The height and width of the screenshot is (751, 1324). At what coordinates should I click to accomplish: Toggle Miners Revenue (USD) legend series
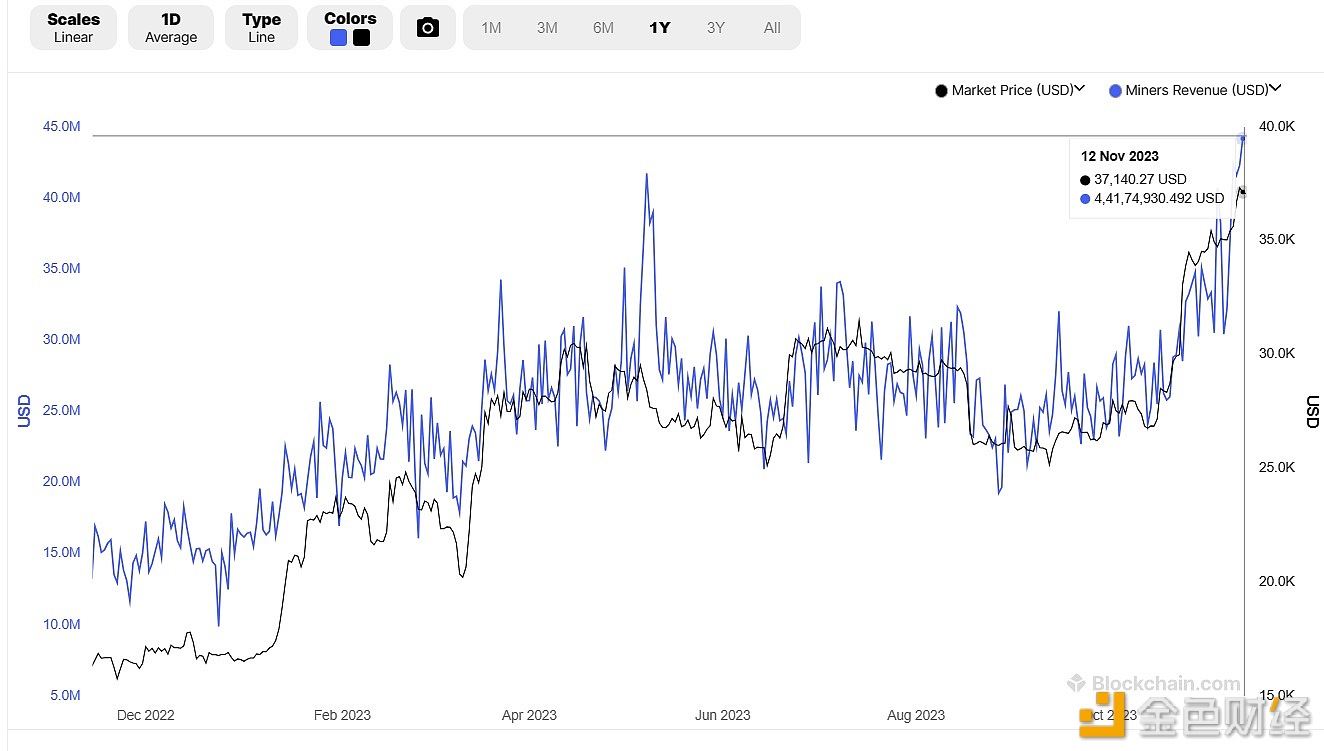[1197, 90]
